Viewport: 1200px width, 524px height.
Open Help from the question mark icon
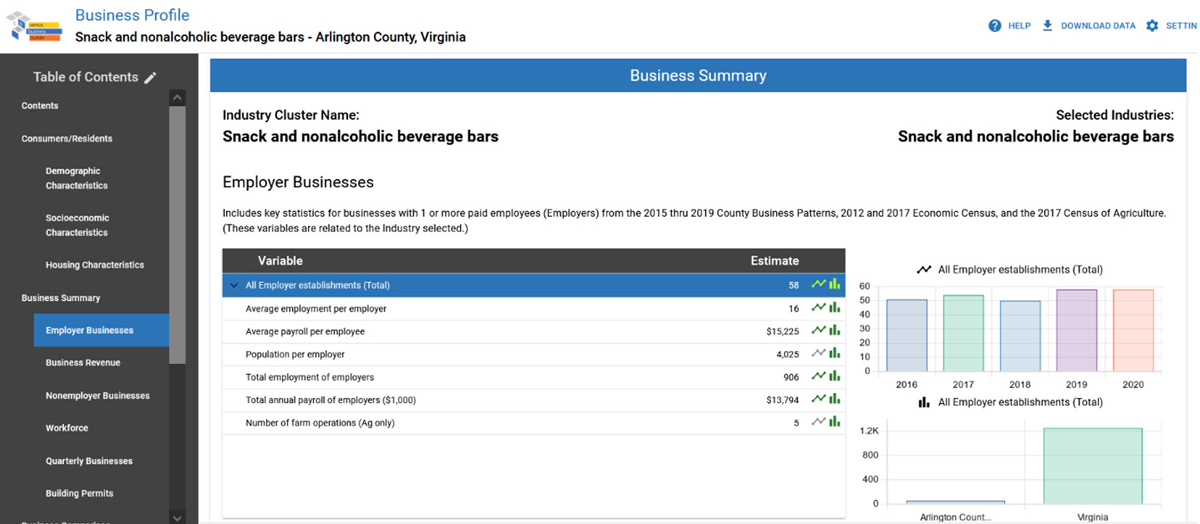click(x=995, y=26)
